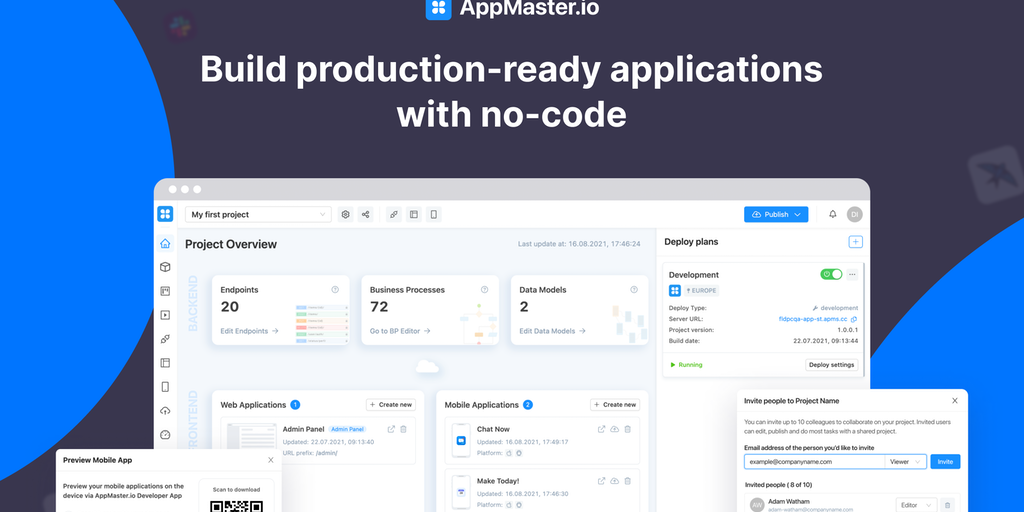Copy the server URL in Development plan
This screenshot has width=1024, height=512.
(x=854, y=319)
